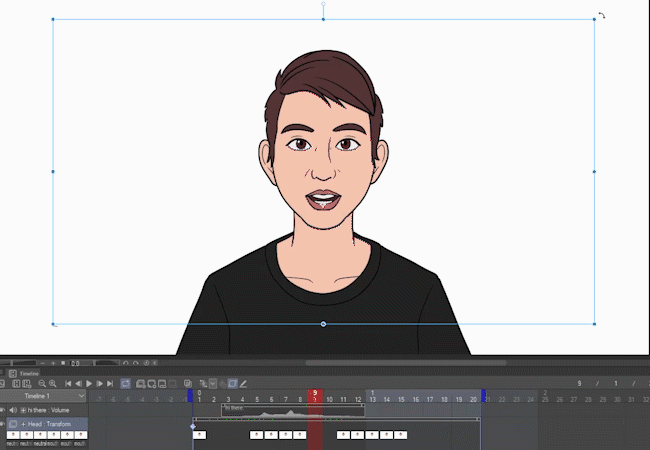Toggle visibility eye of Head track
This screenshot has height=450, width=650.
(x=2, y=424)
